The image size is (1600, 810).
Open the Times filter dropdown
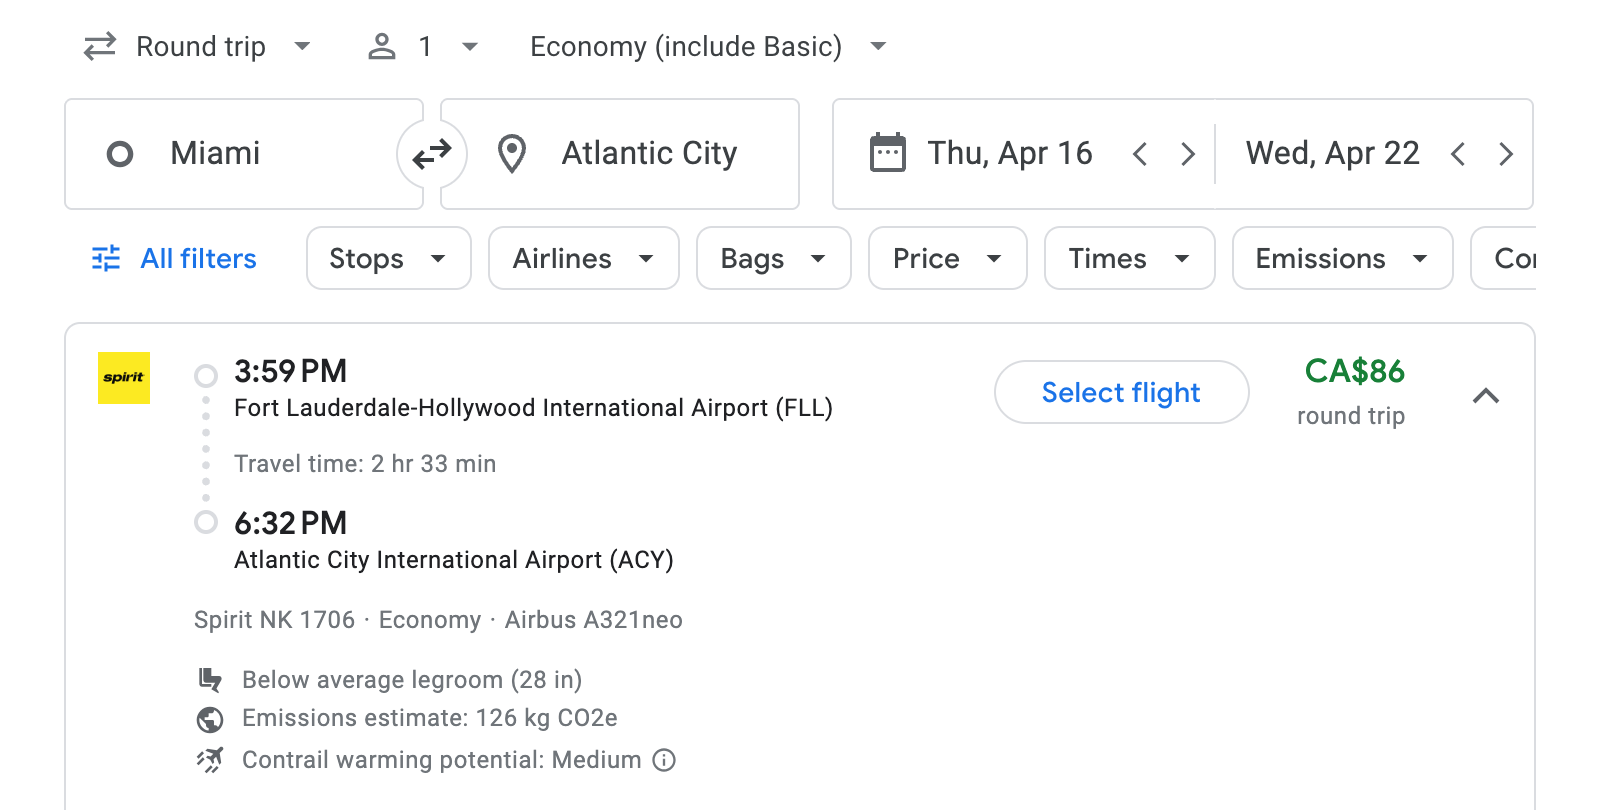click(1130, 258)
